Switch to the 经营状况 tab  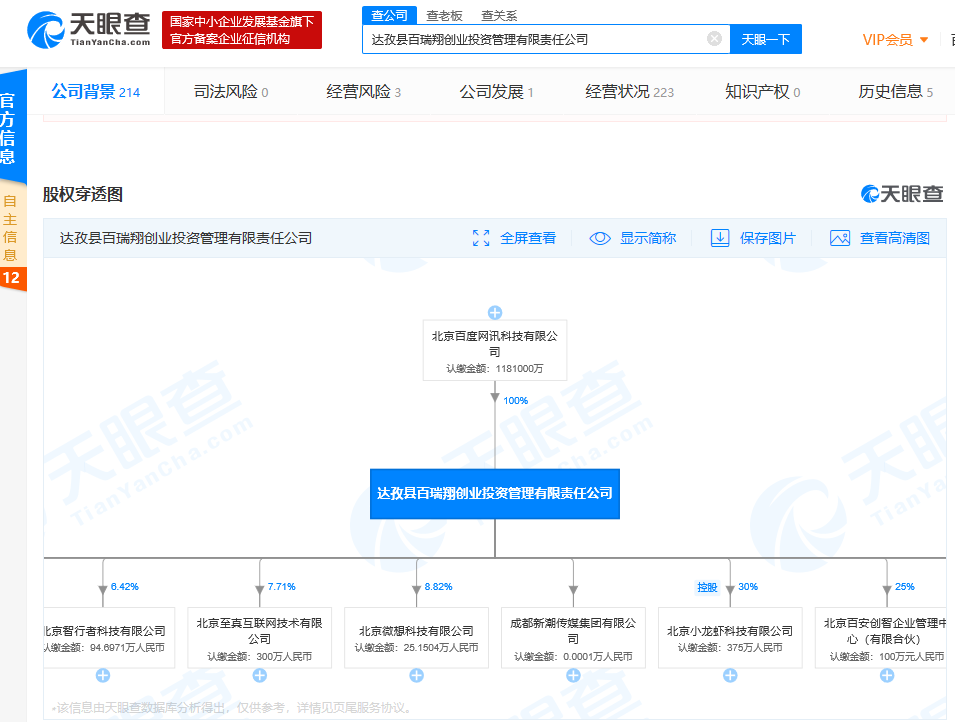[x=629, y=92]
